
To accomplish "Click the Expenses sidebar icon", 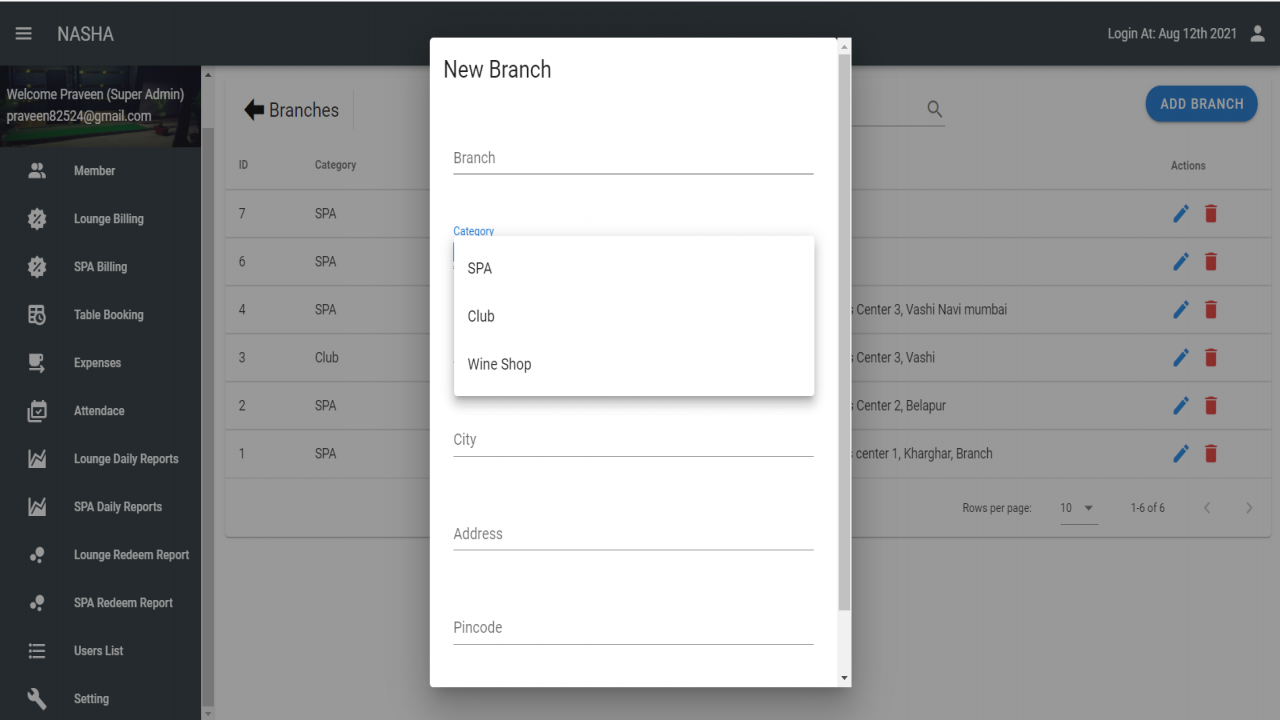I will click(x=37, y=363).
